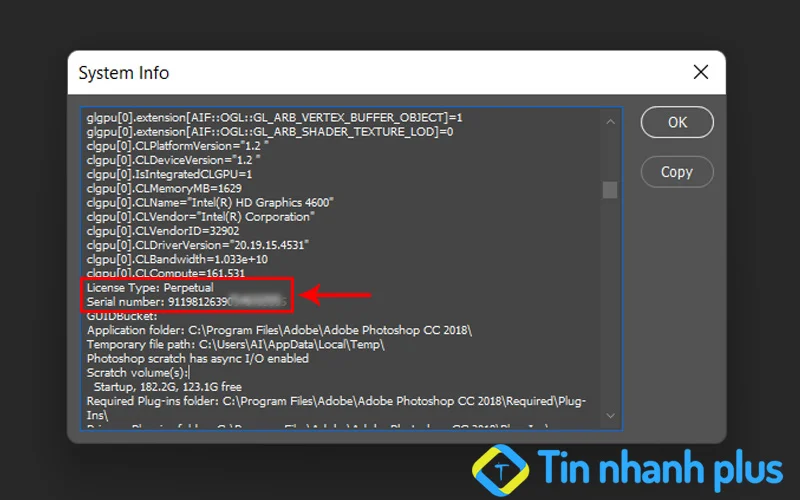The width and height of the screenshot is (800, 500).
Task: Click the CLName Intel HD Graphics 4600 line
Action: 210,203
